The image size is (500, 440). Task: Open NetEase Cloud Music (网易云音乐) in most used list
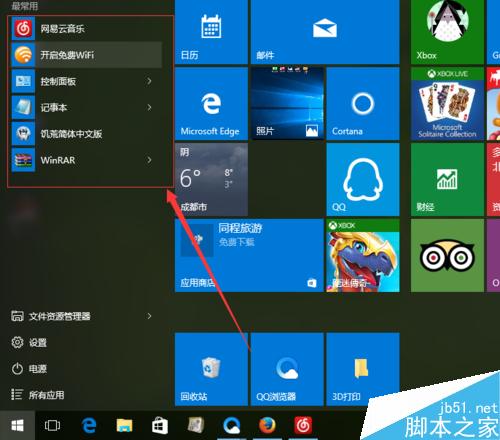pos(87,29)
